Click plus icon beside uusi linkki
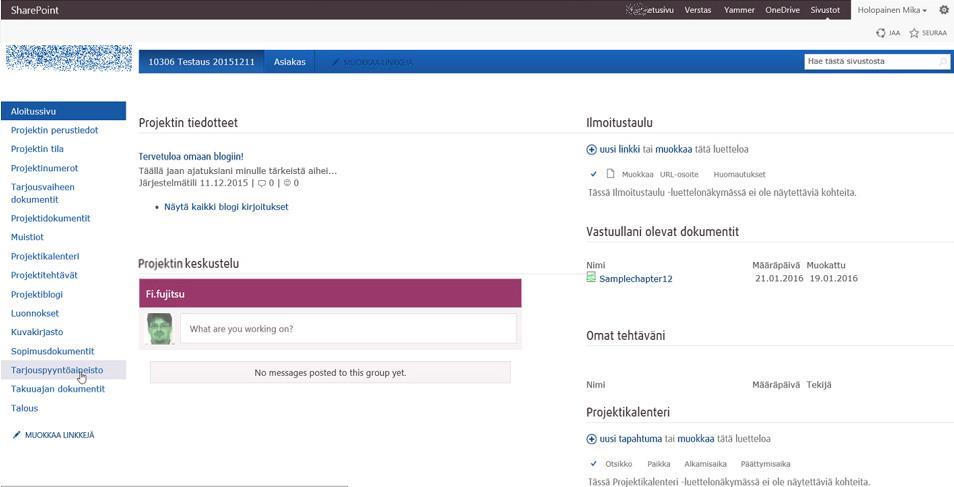Screen dimensions: 954x487 [x=591, y=149]
